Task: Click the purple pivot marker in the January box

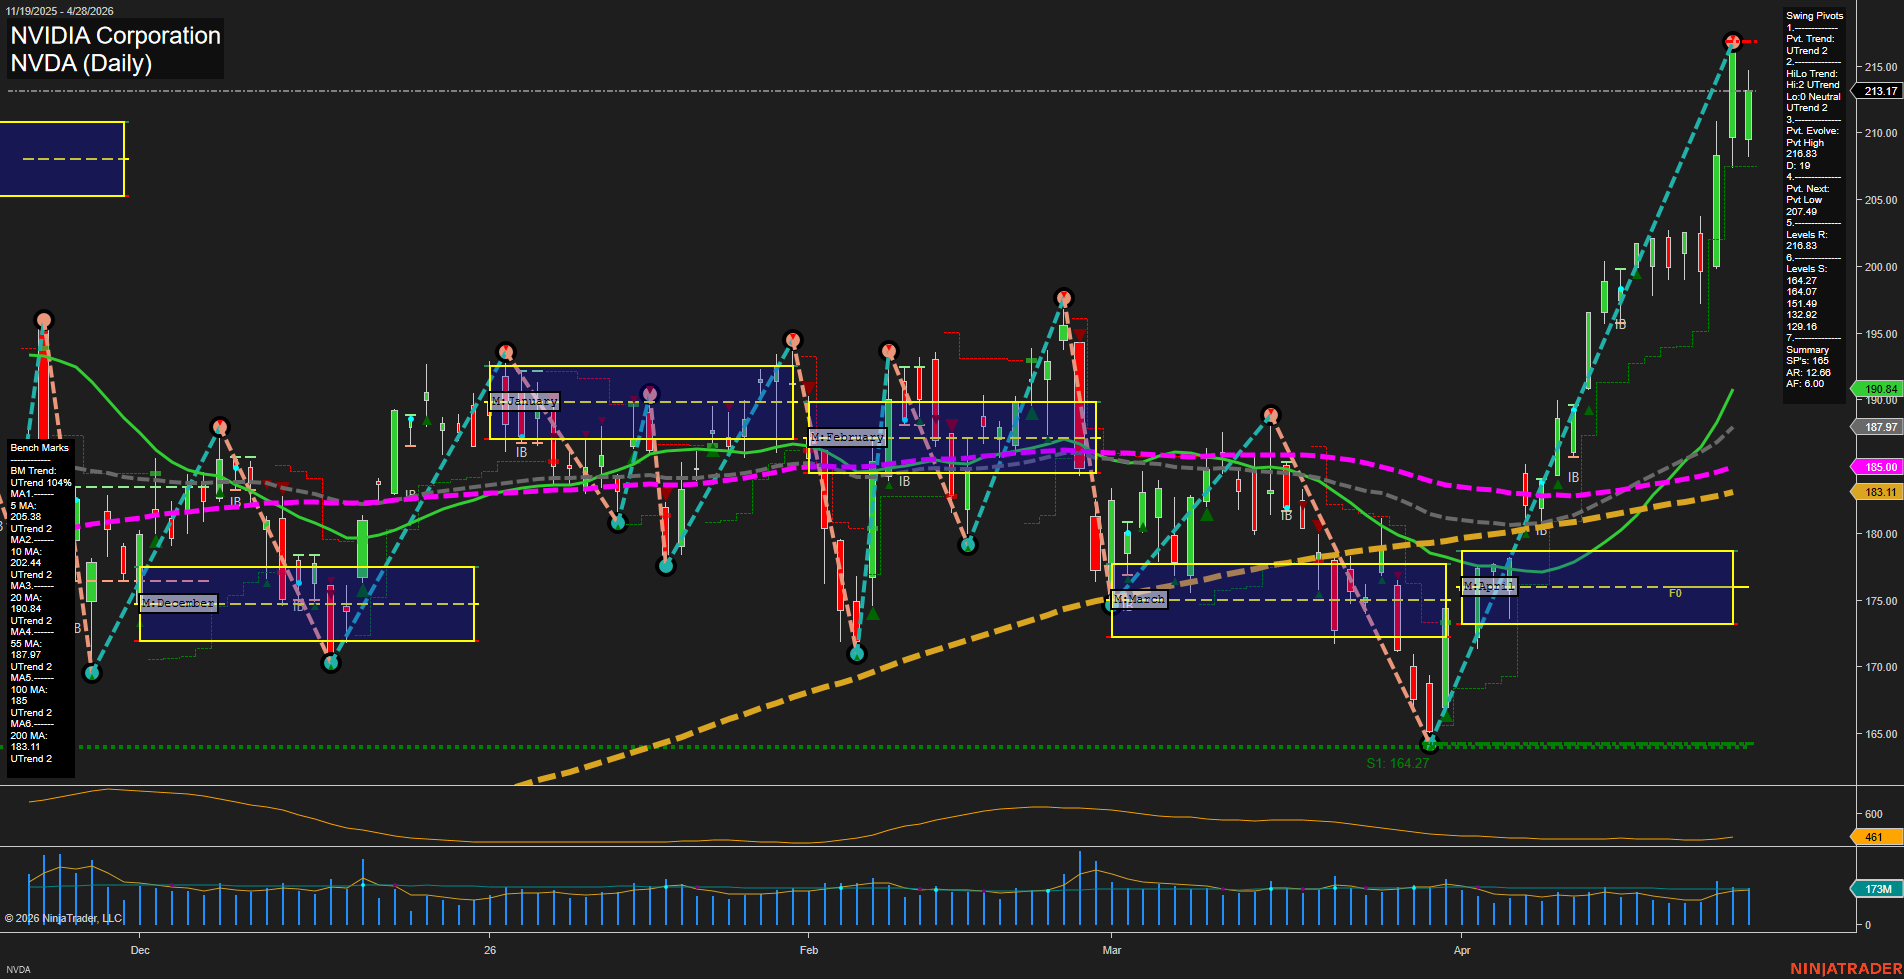Action: point(649,394)
